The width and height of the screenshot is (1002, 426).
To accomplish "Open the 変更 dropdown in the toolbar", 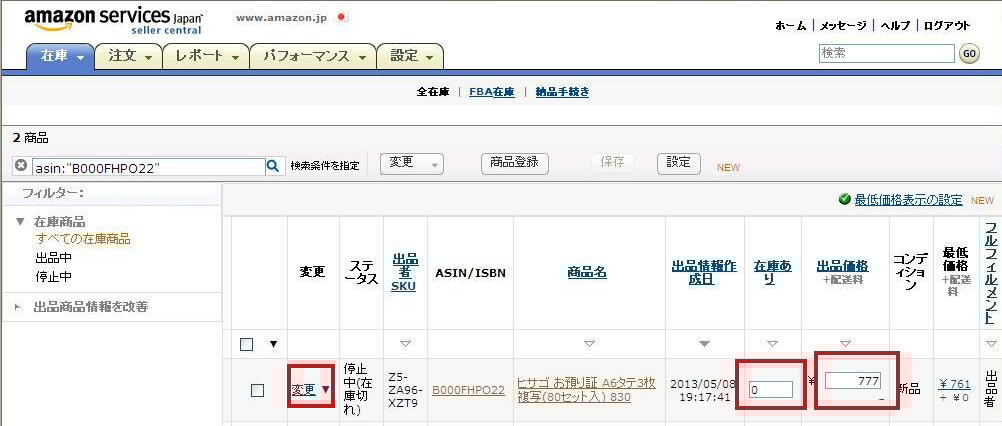I will point(411,163).
